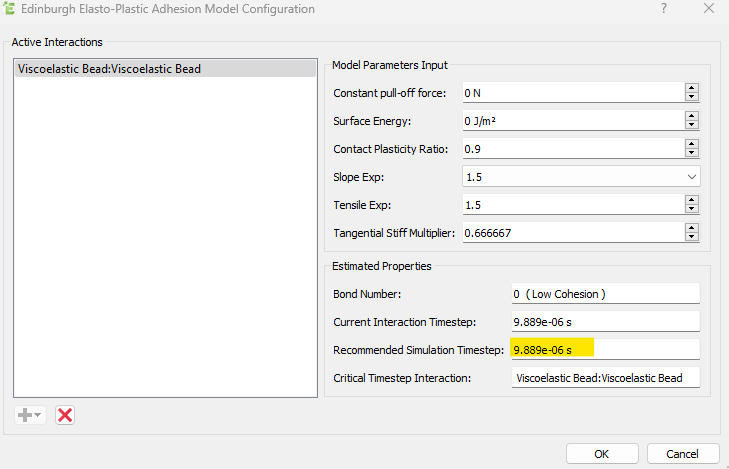This screenshot has width=729, height=469.
Task: Click the Surface Energy input field
Action: pyautogui.click(x=573, y=121)
